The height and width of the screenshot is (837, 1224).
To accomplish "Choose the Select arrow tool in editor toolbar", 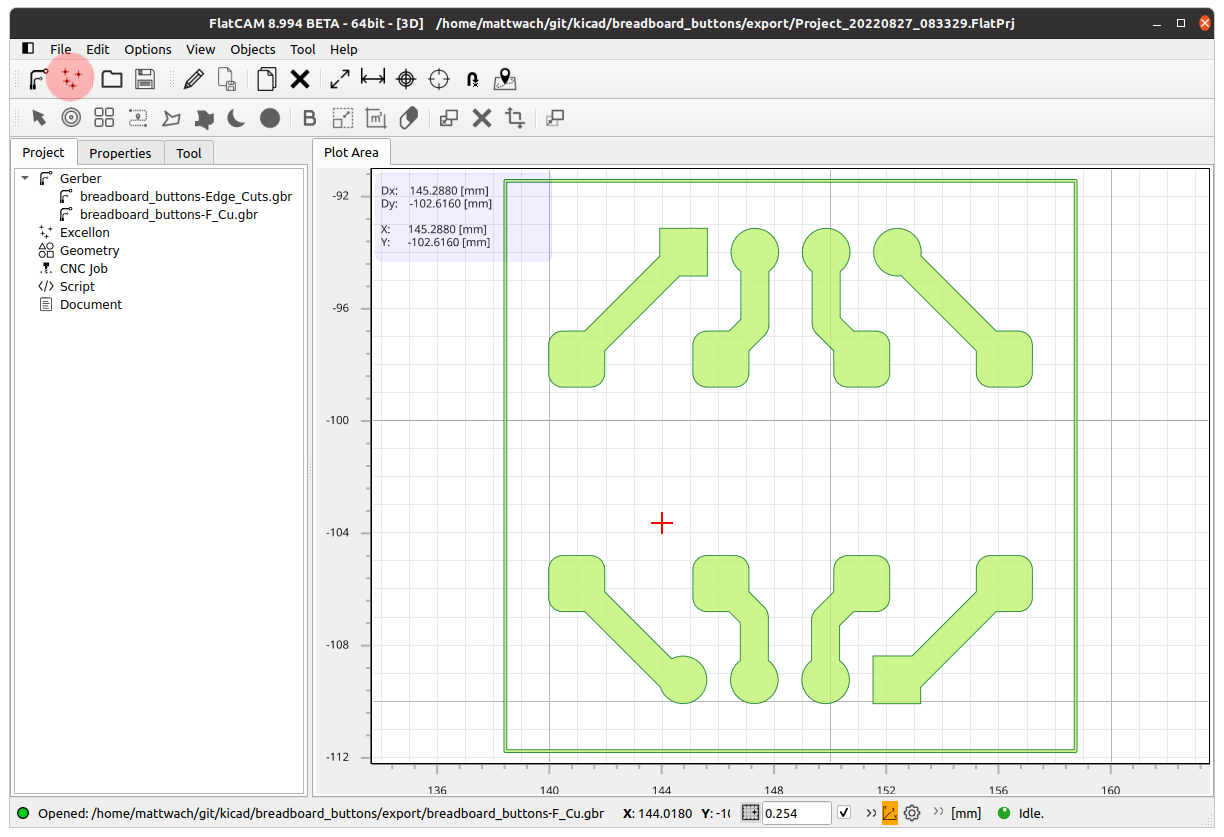I will (39, 118).
